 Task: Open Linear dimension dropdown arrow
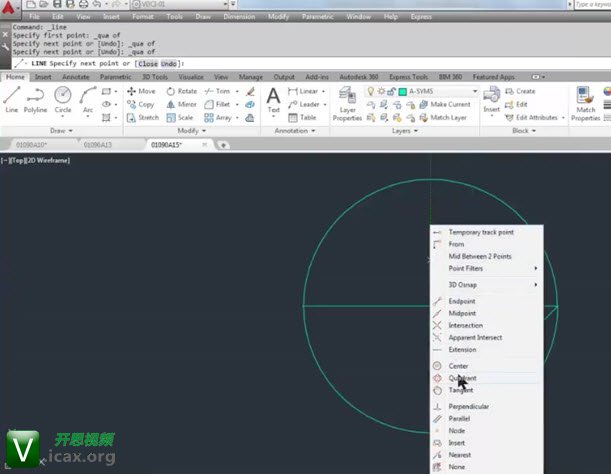pyautogui.click(x=324, y=91)
